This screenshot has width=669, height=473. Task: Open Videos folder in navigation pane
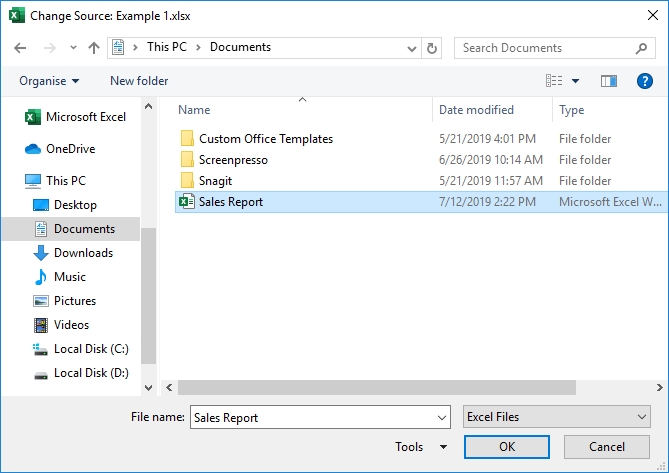coord(71,325)
